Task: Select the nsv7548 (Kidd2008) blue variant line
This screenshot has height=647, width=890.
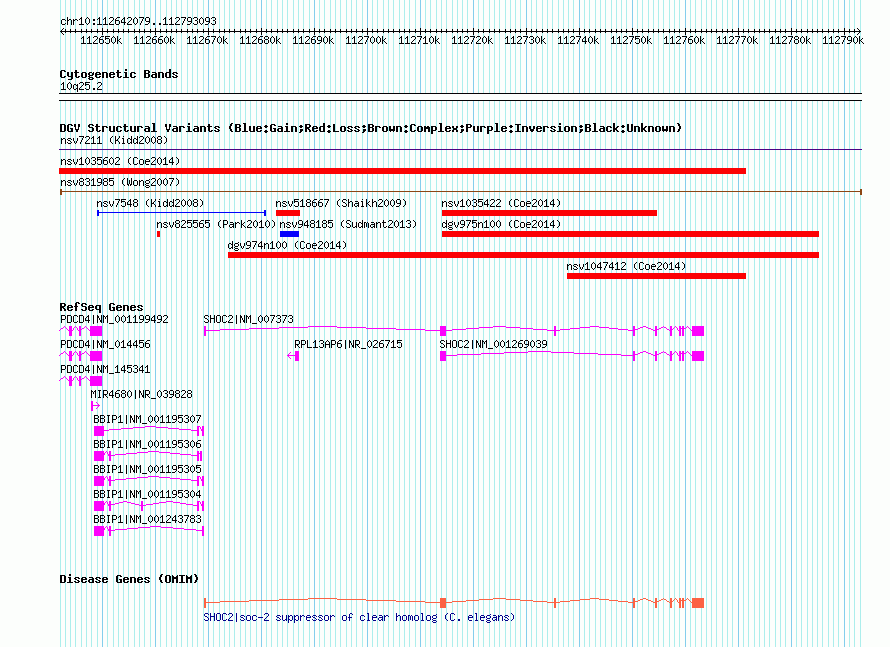Action: tap(182, 213)
